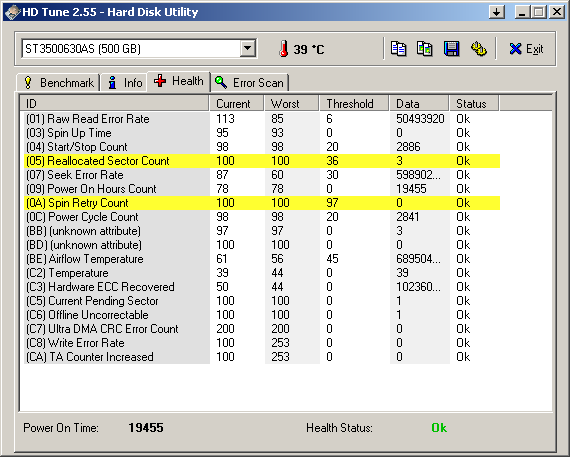Open options via the wrench icon
Viewport: 570px width, 457px height.
click(x=478, y=49)
